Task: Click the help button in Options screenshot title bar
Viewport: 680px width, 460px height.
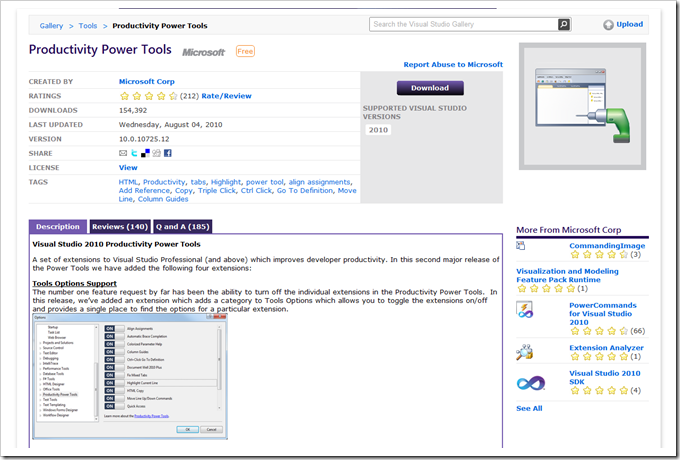Action: point(210,316)
